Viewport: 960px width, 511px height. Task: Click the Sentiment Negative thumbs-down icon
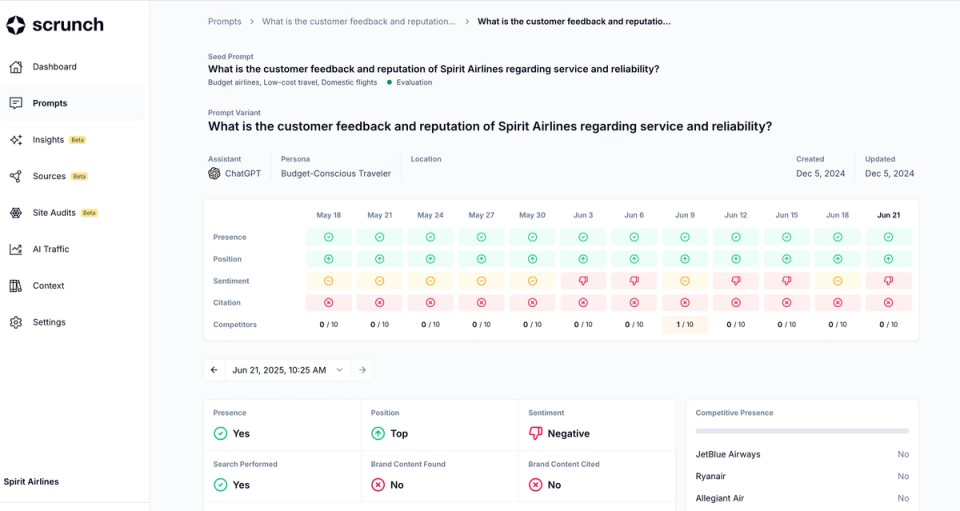[536, 434]
